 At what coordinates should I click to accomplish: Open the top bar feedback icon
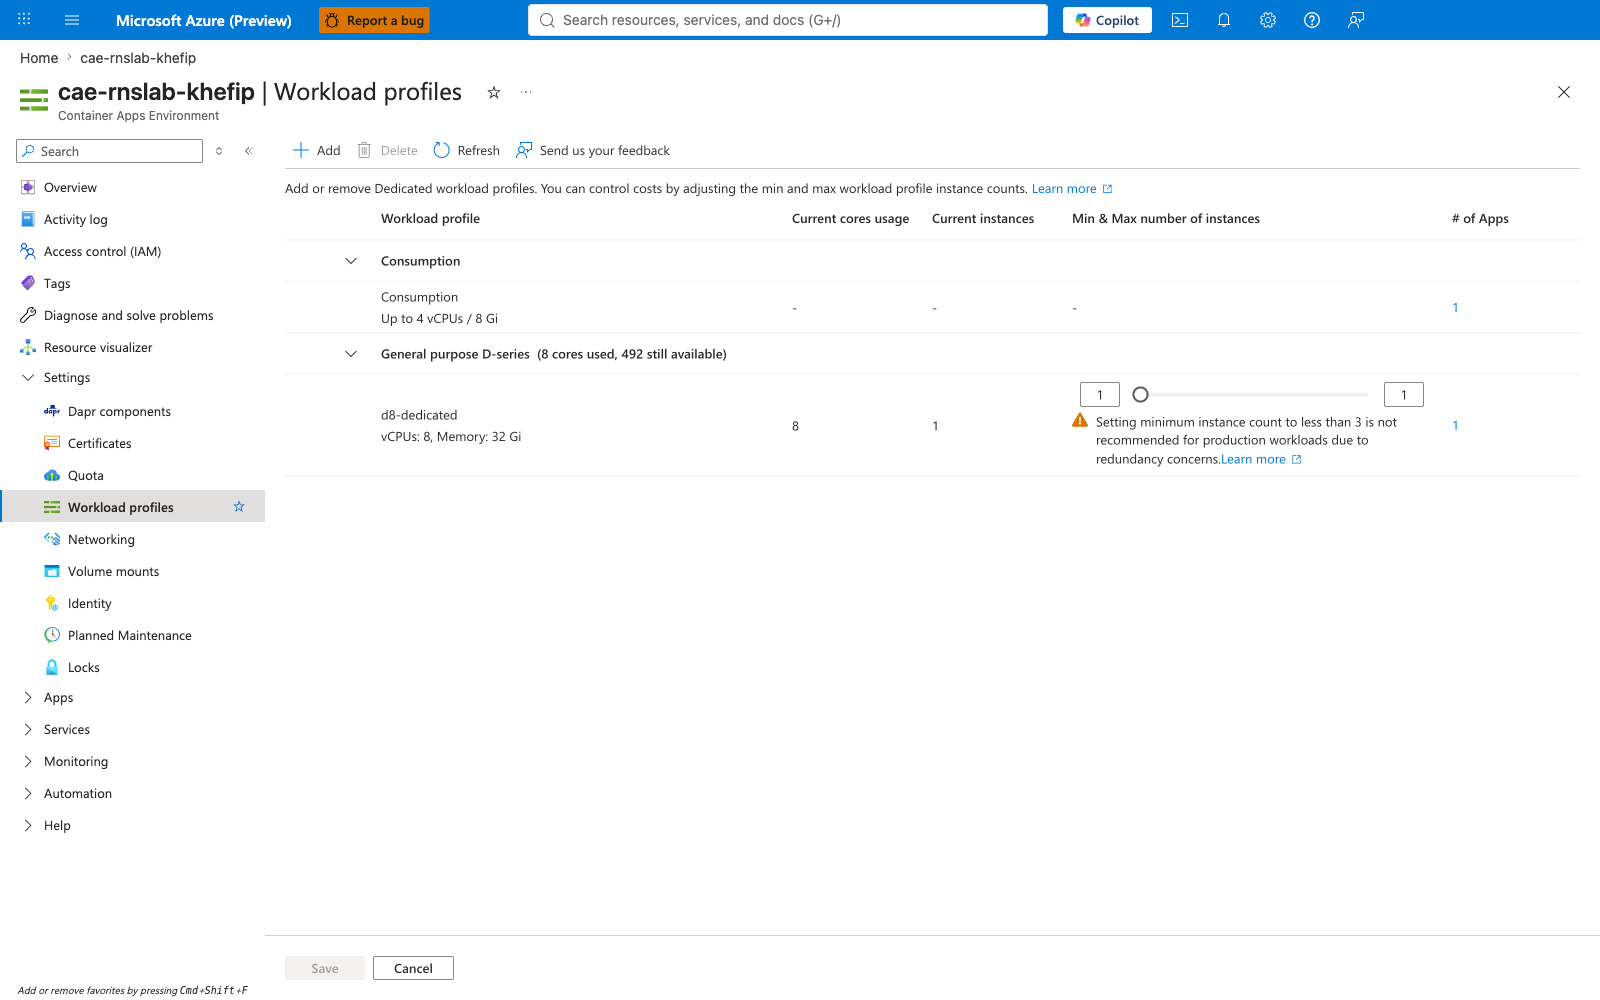[x=1356, y=20]
